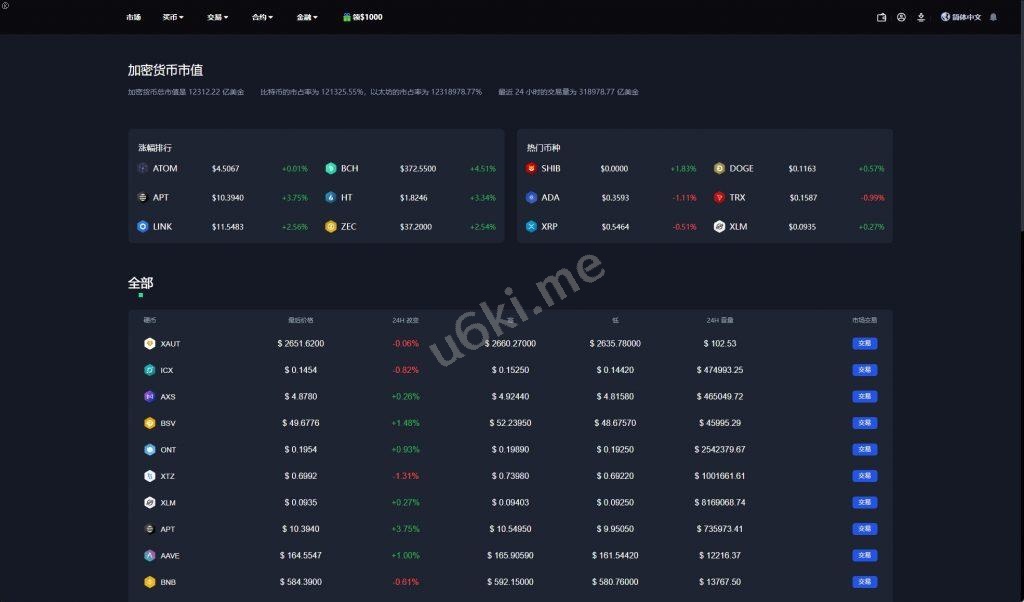The width and height of the screenshot is (1024, 602).
Task: Click the green gift icon for $1000
Action: tap(346, 17)
